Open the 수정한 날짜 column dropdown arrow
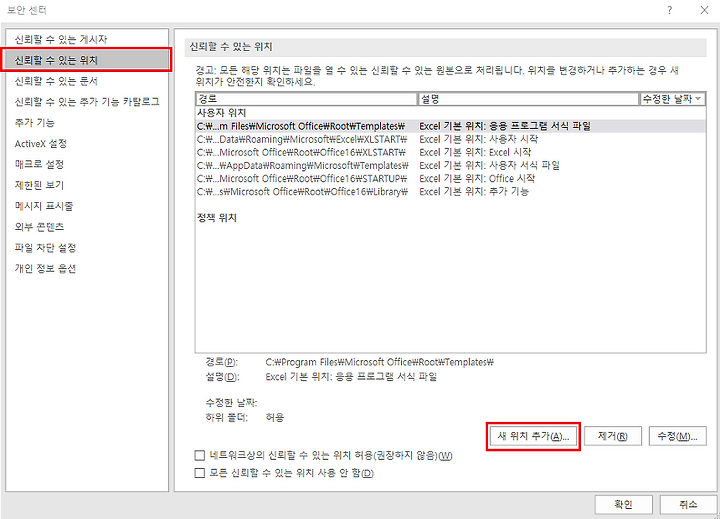The width and height of the screenshot is (720, 519). (698, 99)
